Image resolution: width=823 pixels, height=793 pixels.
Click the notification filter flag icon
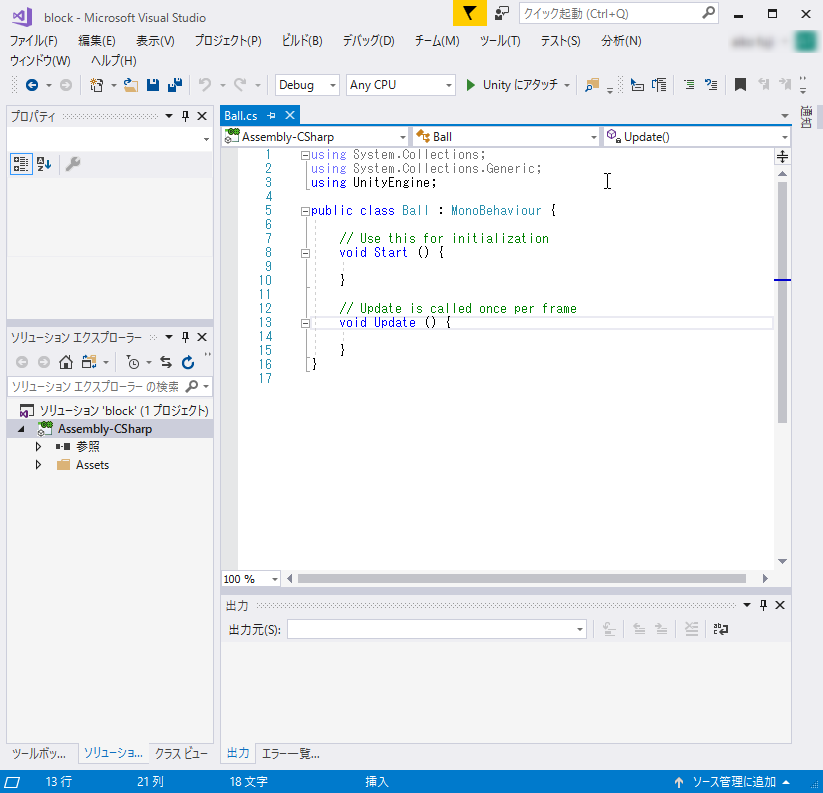(x=469, y=13)
